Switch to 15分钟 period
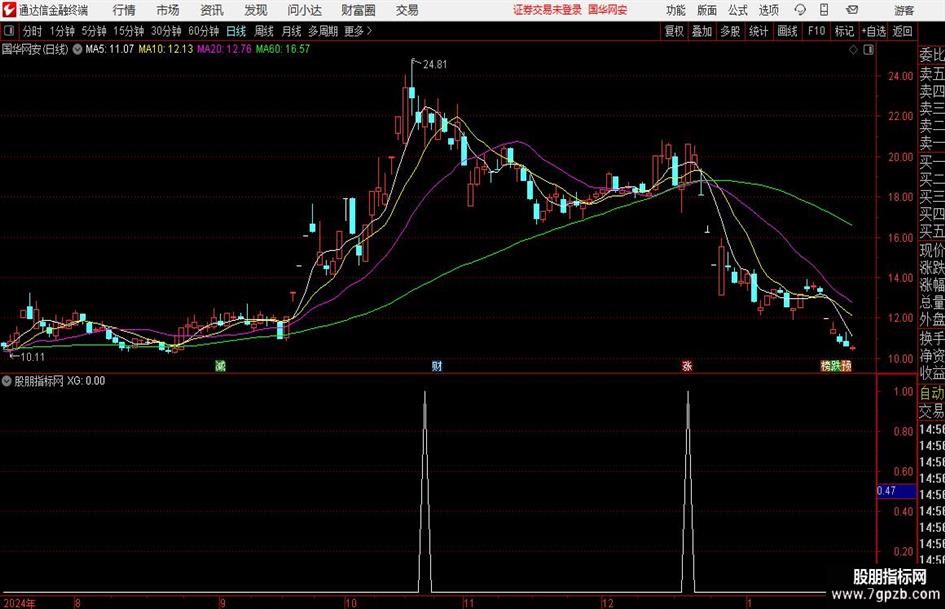Screen dimensions: 945x609 [x=129, y=31]
